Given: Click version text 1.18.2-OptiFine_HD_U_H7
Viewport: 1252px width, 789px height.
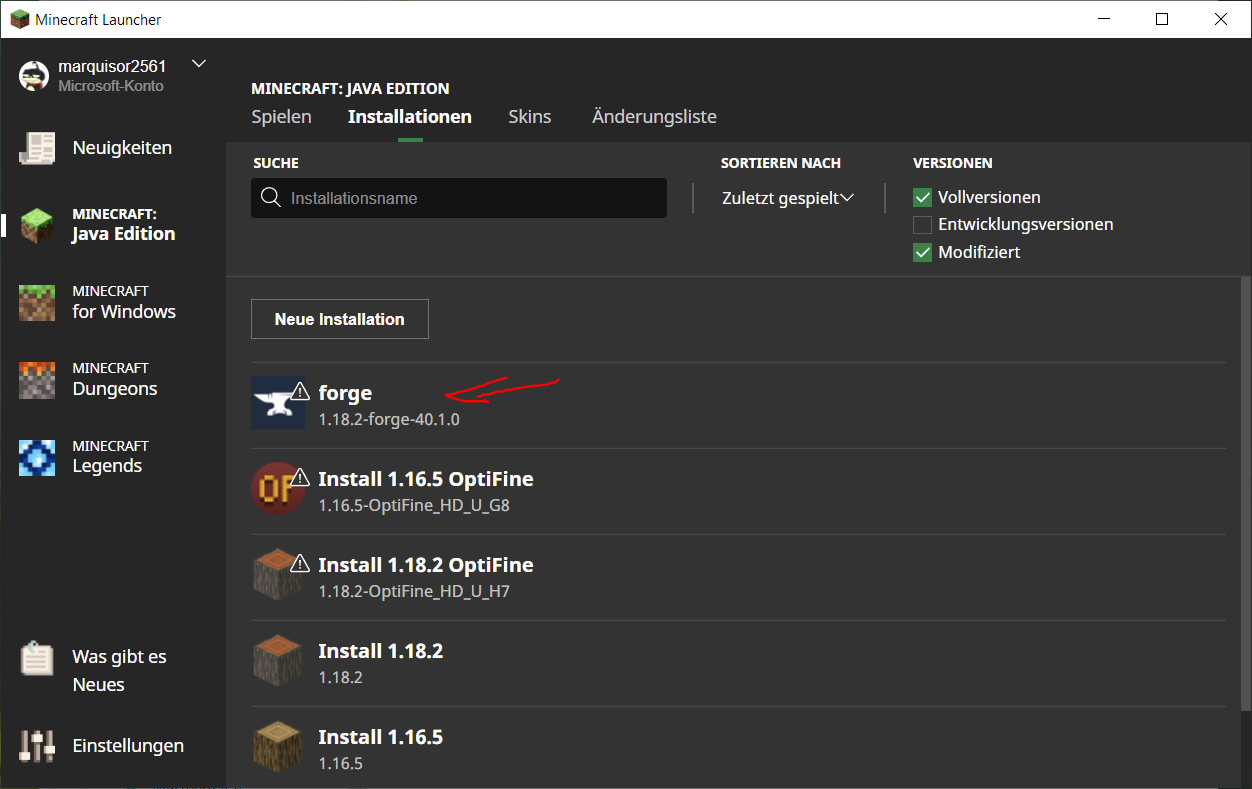Looking at the screenshot, I should [x=414, y=592].
